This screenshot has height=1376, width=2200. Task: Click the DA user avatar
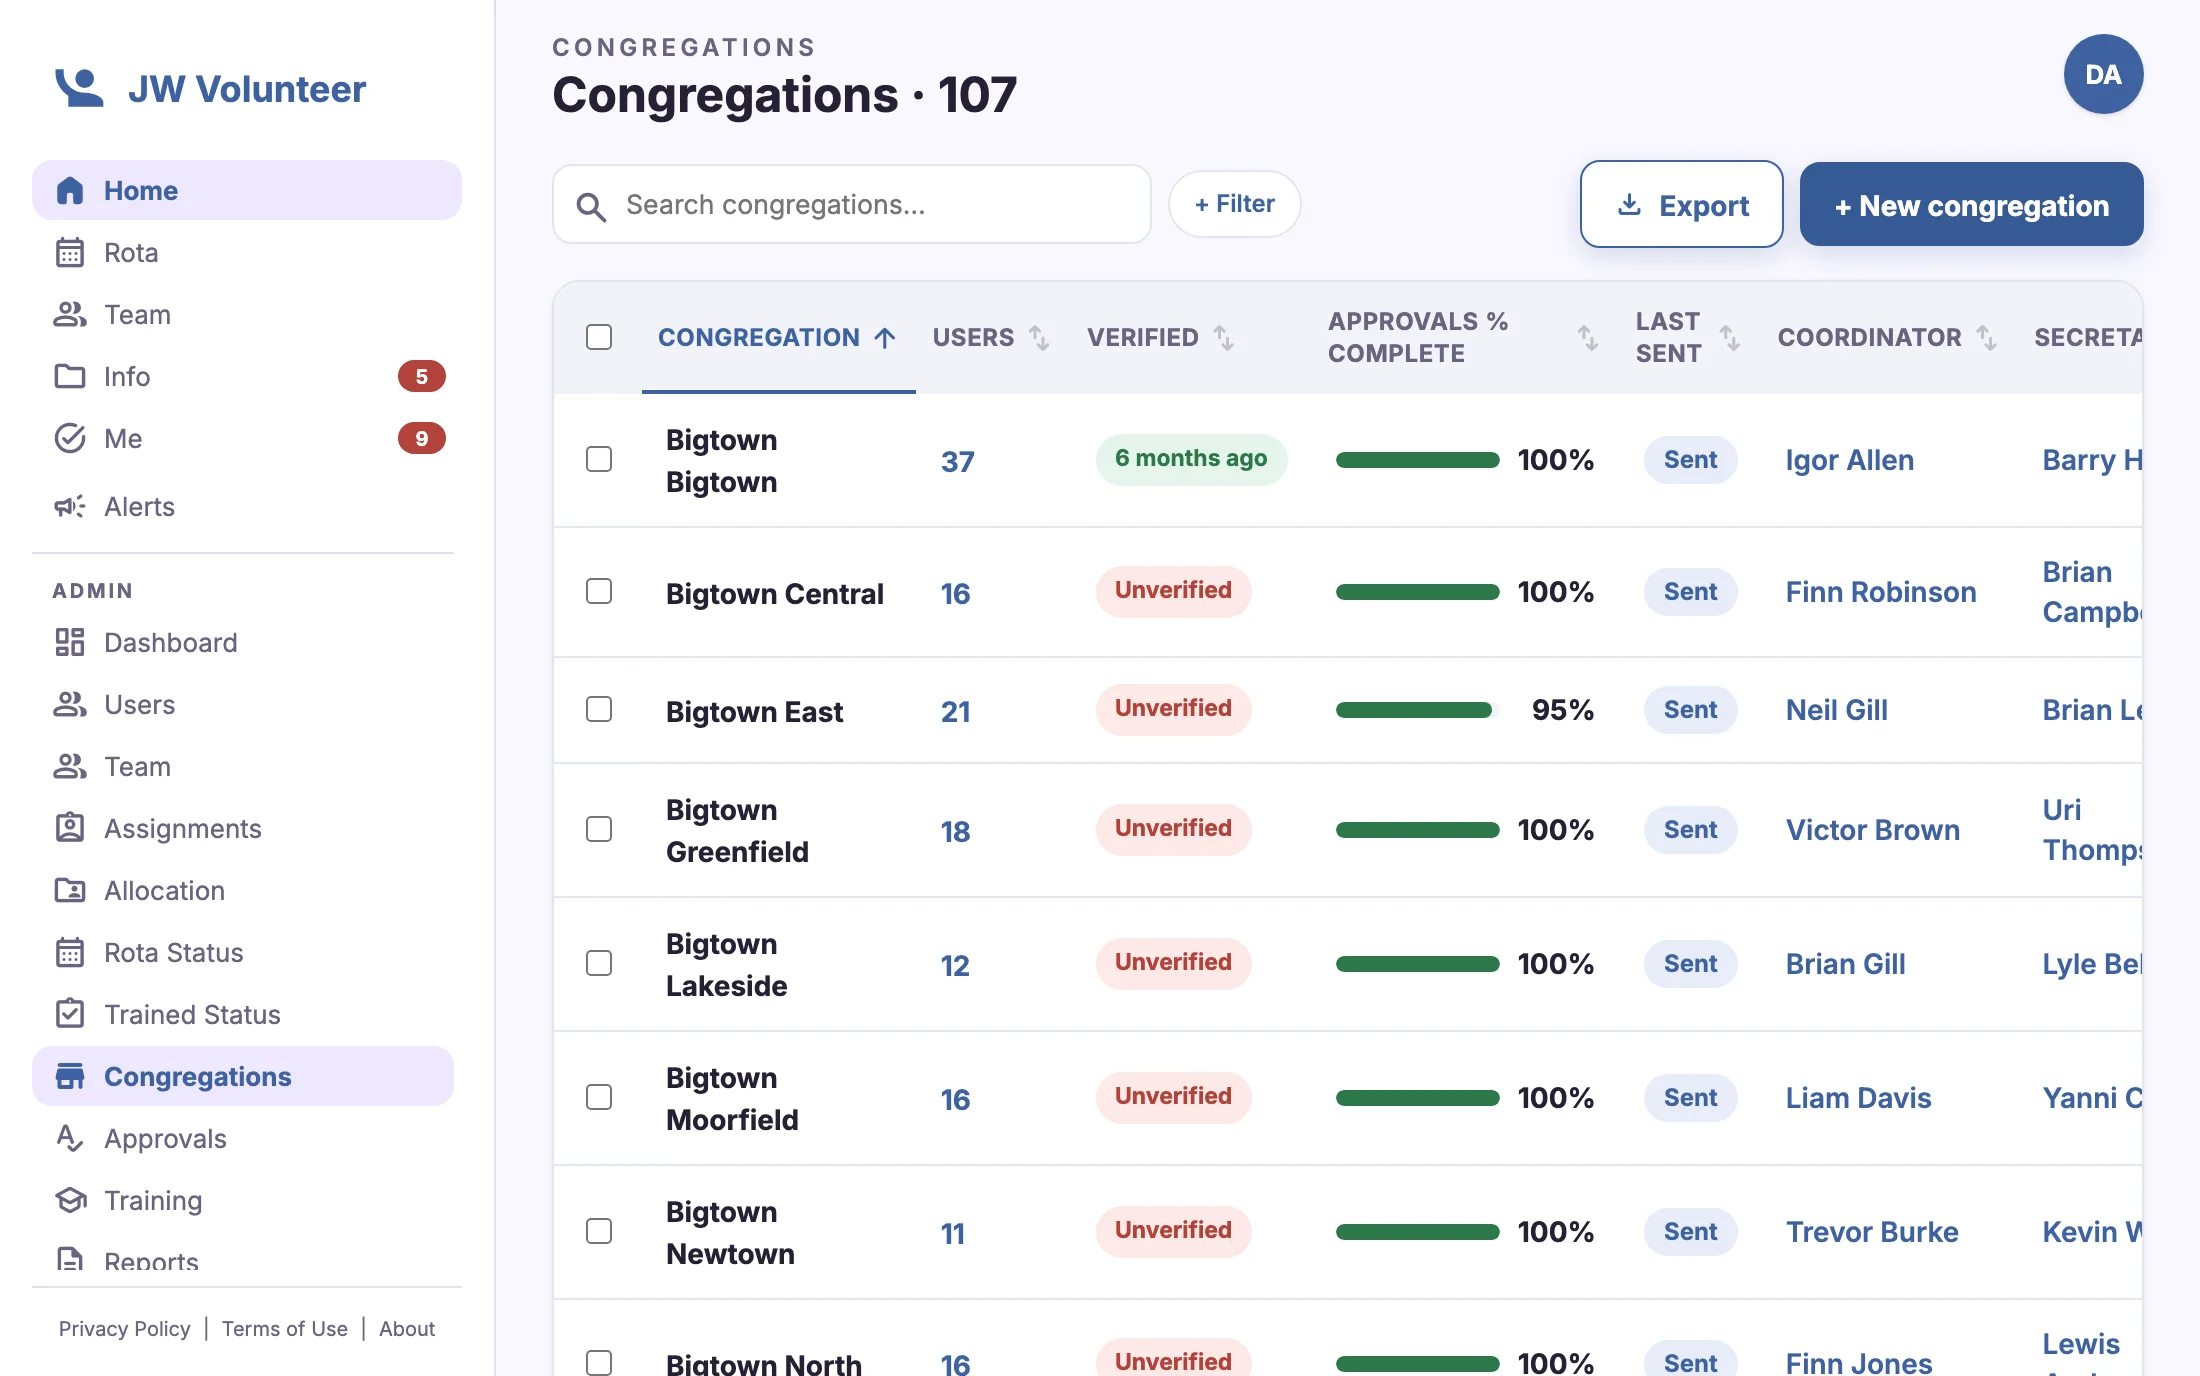click(2103, 74)
